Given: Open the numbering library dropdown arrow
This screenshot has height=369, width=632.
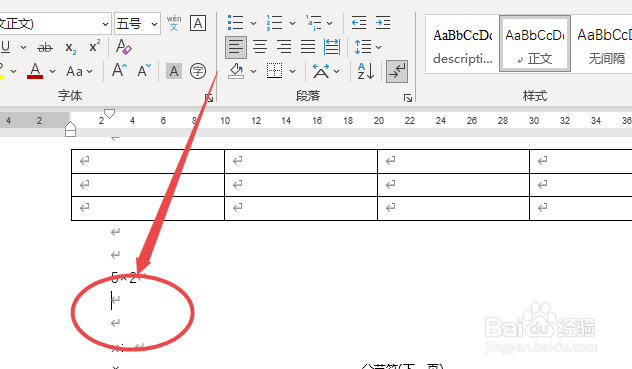Looking at the screenshot, I should [x=292, y=23].
